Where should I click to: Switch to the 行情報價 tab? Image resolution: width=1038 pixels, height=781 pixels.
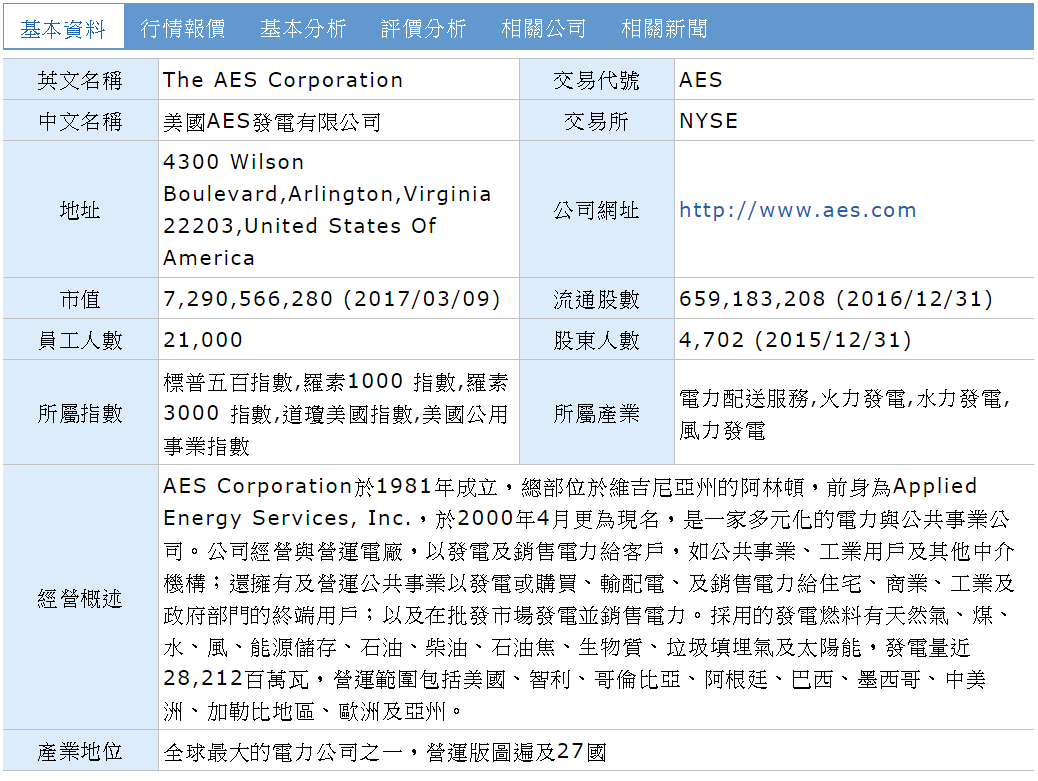click(183, 28)
